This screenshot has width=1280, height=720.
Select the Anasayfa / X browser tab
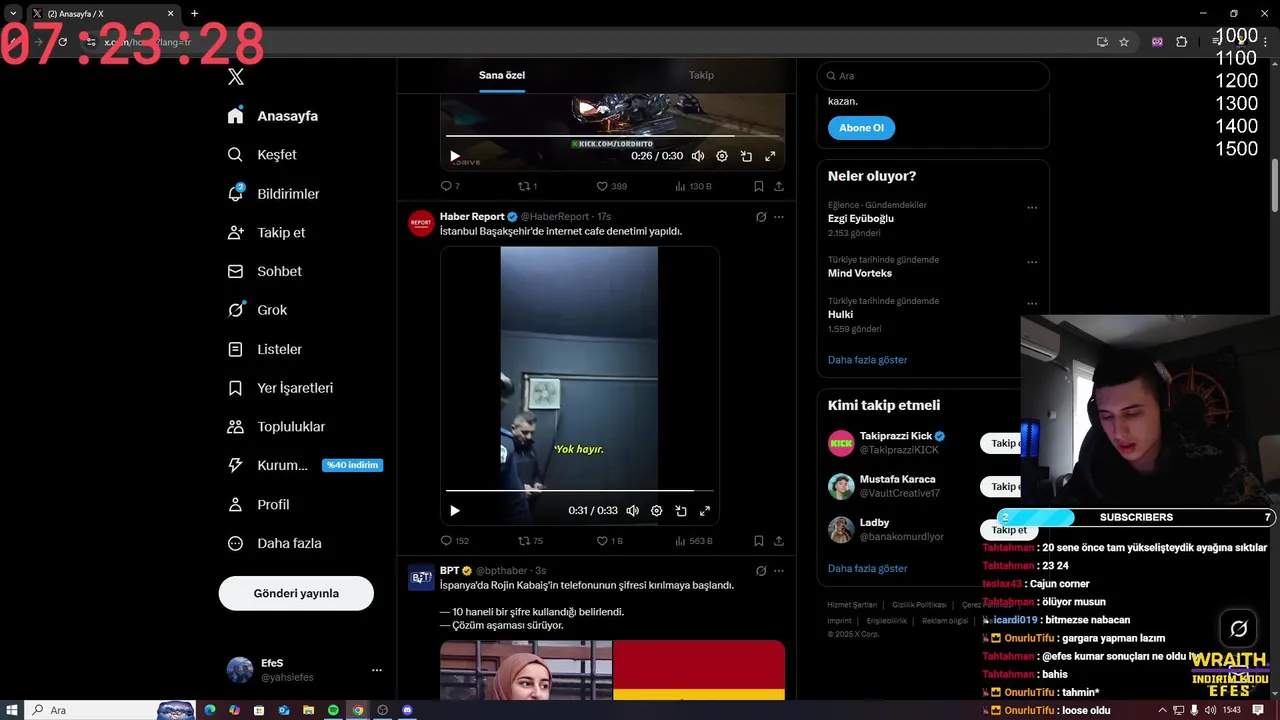(x=102, y=14)
